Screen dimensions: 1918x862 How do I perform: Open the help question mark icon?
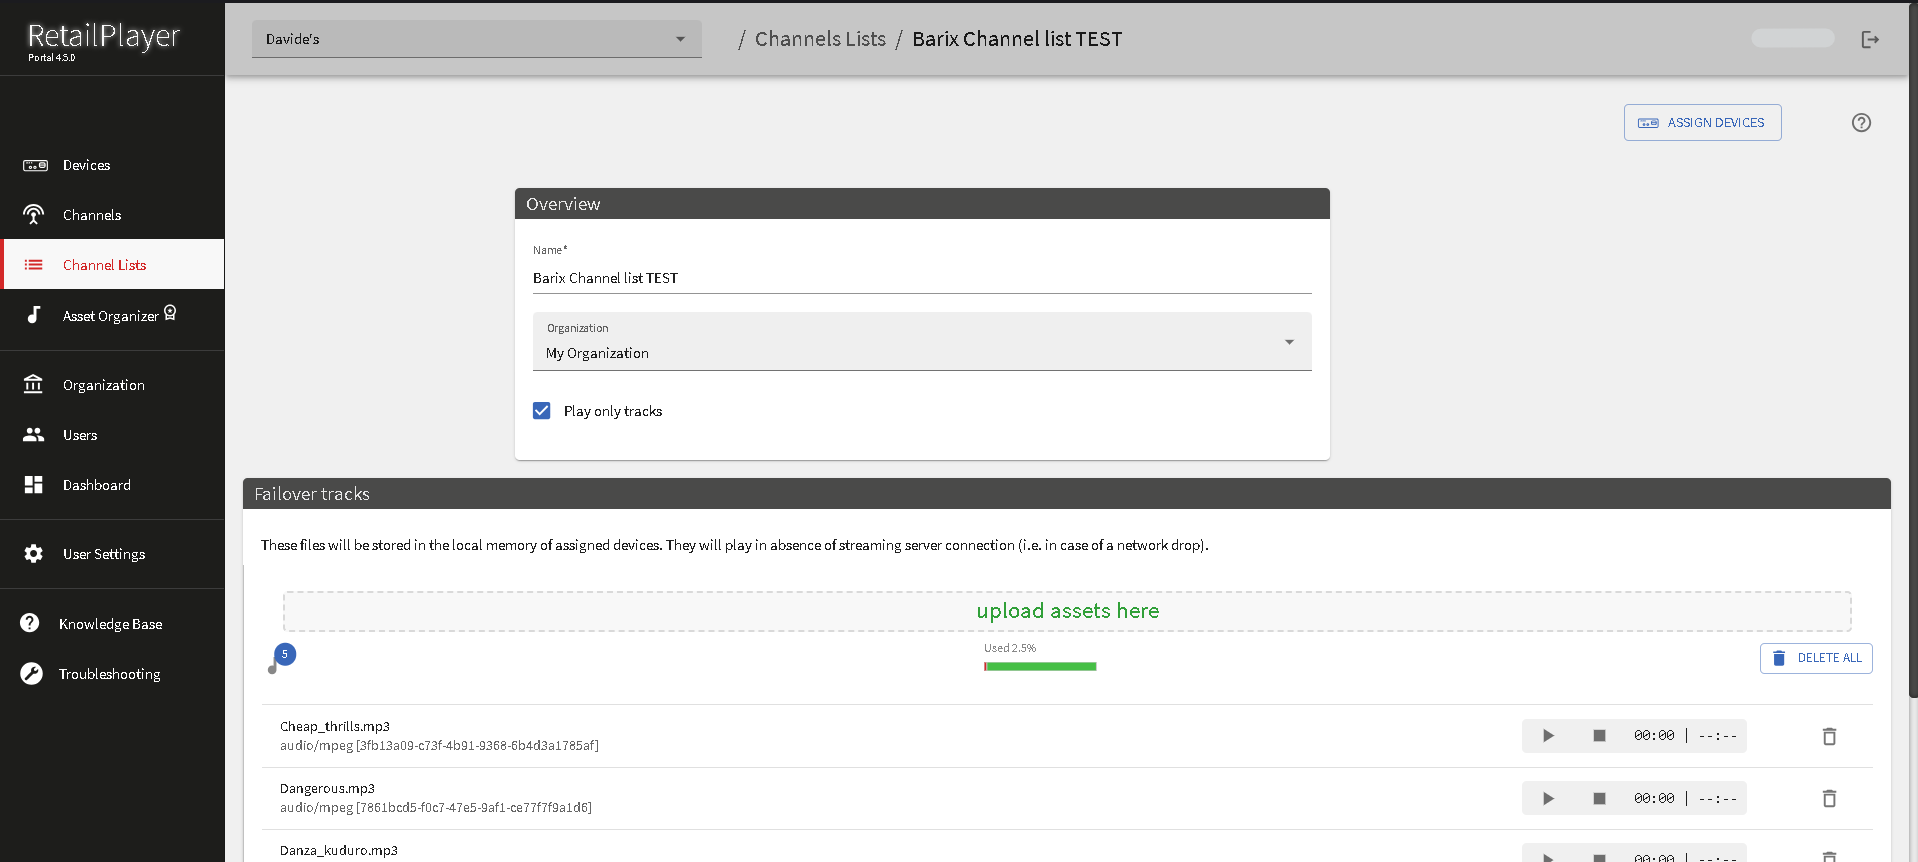pos(1860,123)
